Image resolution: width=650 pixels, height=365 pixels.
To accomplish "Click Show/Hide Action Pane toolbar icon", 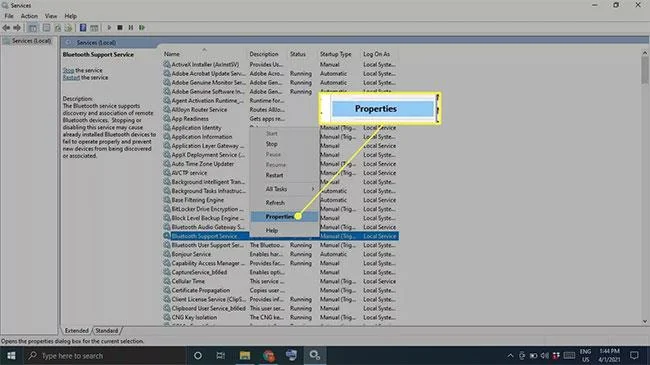I will coord(94,28).
